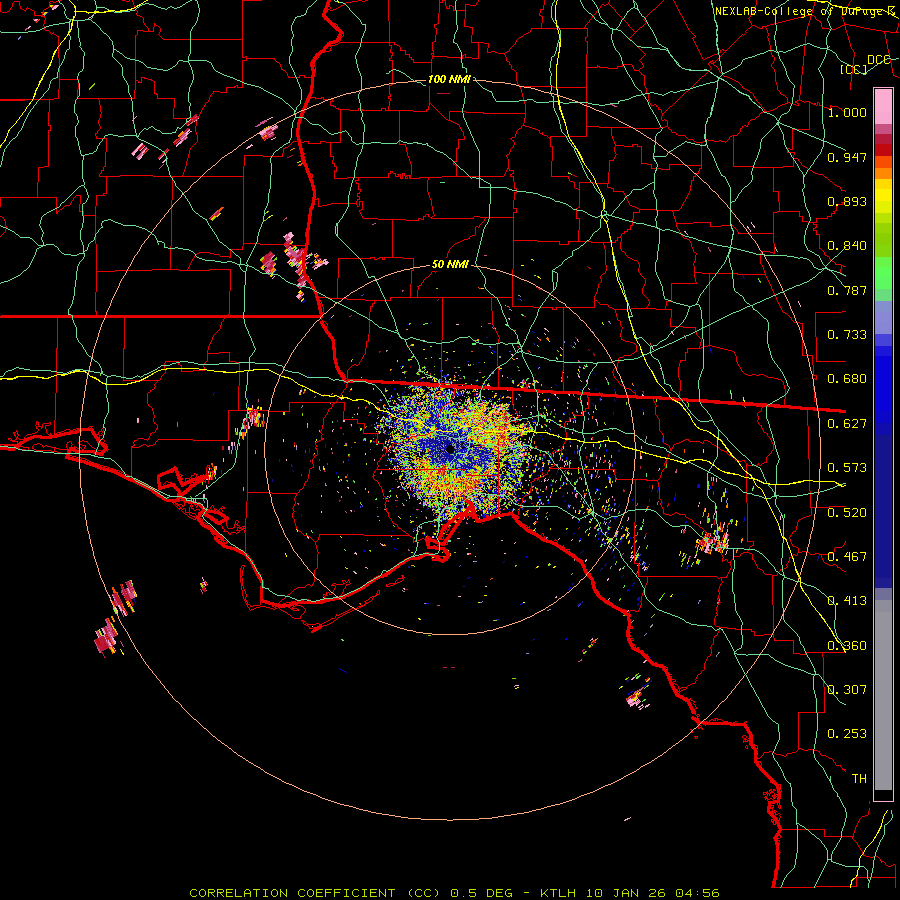The image size is (900, 900).
Task: Select the 100 NMI range ring label
Action: 449,79
